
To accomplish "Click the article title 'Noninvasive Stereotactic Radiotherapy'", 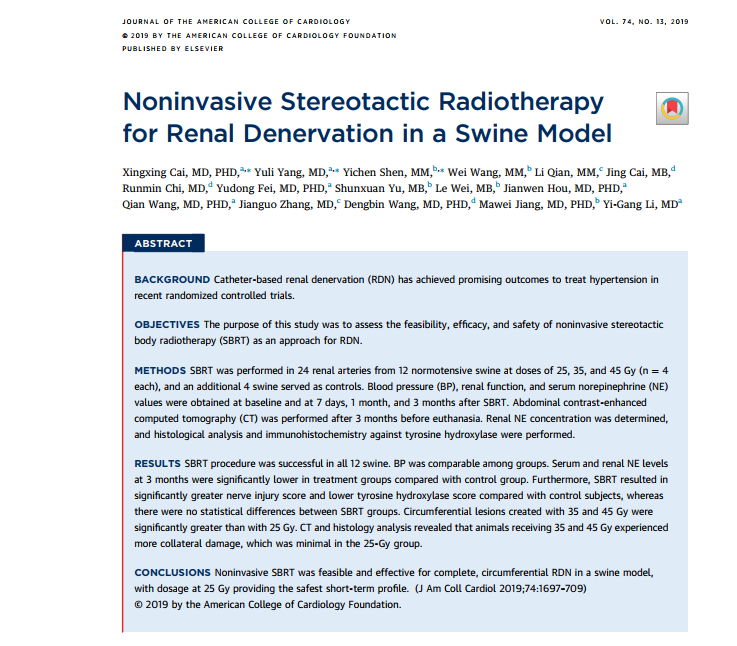I will tap(363, 102).
